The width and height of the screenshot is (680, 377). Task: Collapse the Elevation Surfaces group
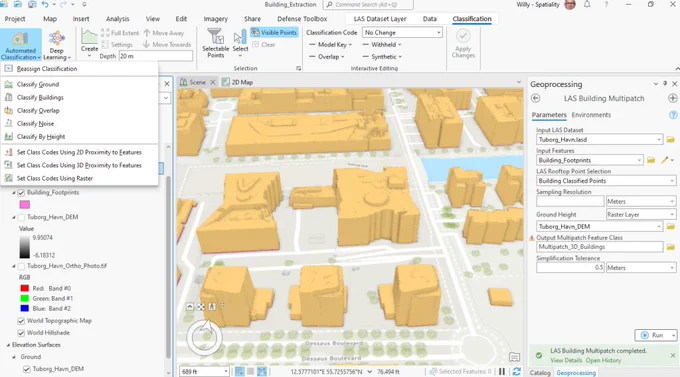(8, 345)
